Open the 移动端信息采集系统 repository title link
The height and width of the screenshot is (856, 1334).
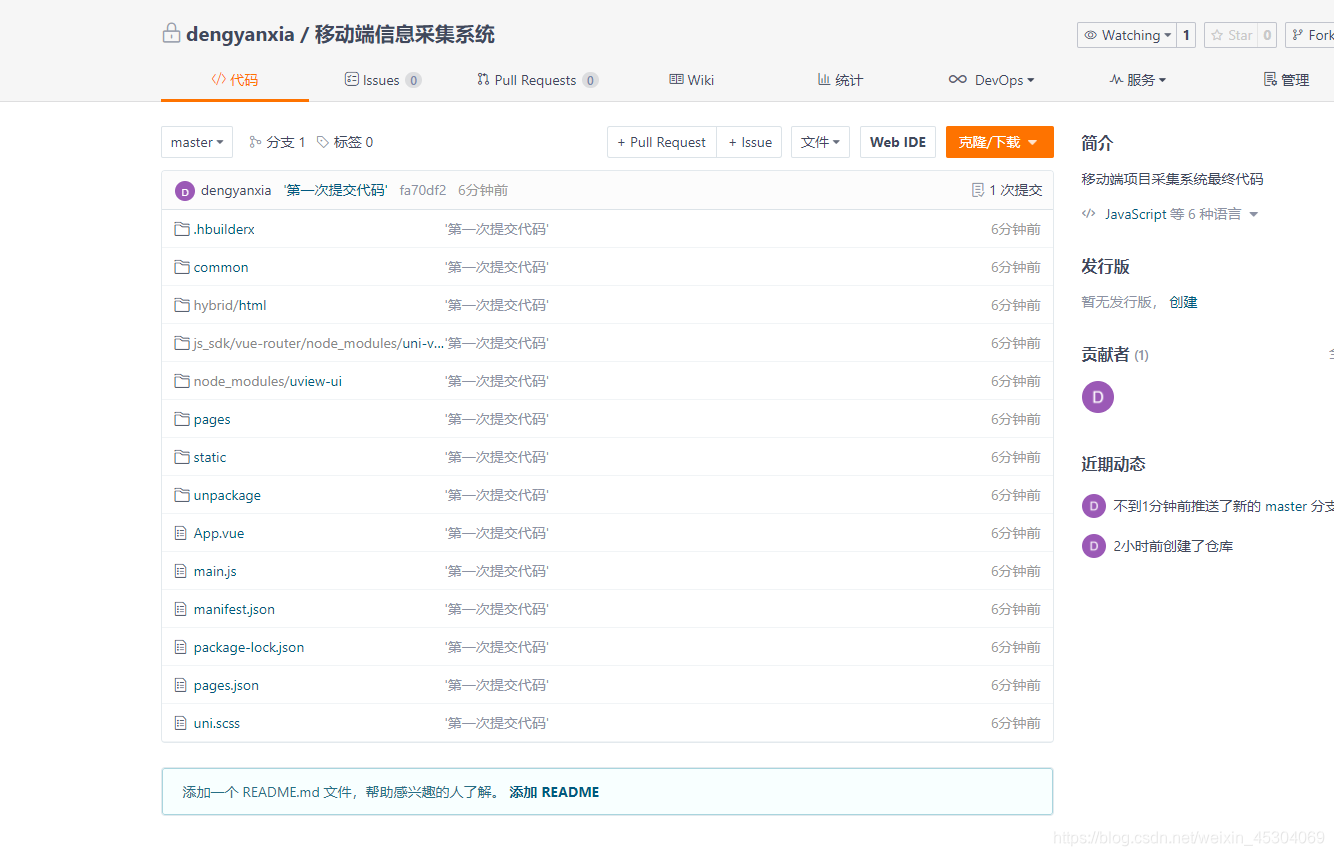(x=405, y=34)
